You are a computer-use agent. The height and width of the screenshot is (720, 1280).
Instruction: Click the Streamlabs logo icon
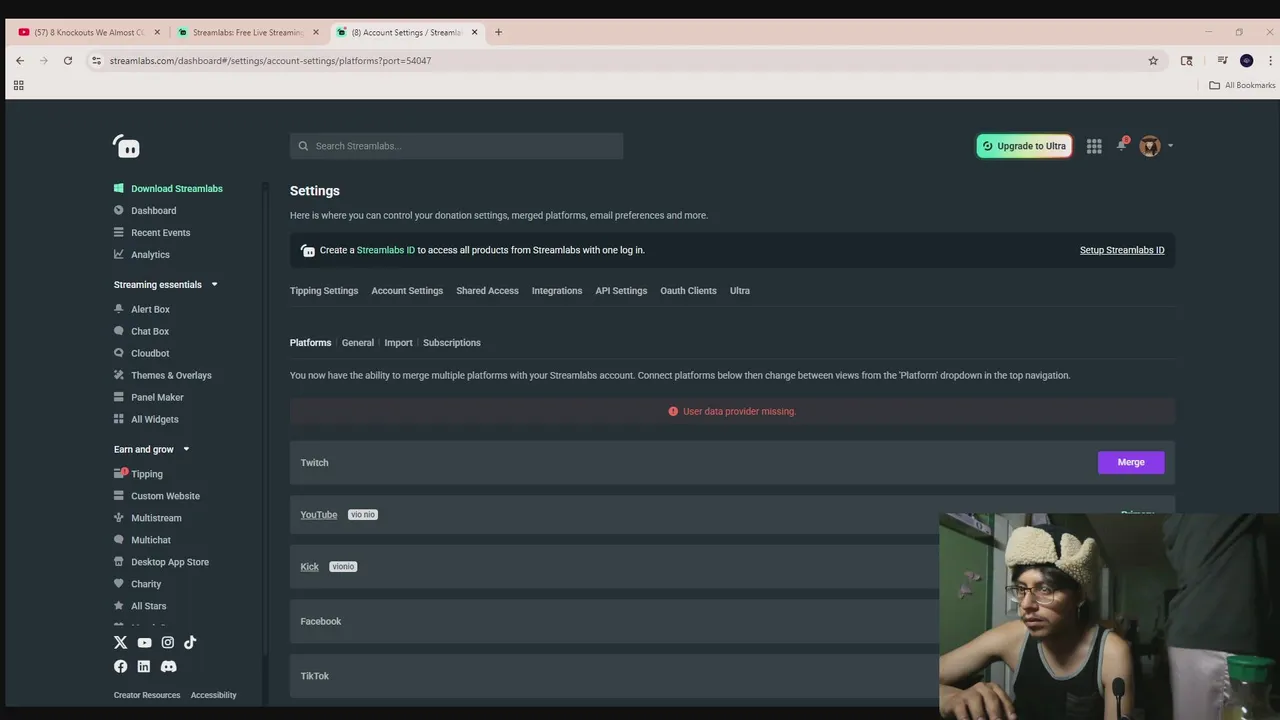(x=126, y=146)
